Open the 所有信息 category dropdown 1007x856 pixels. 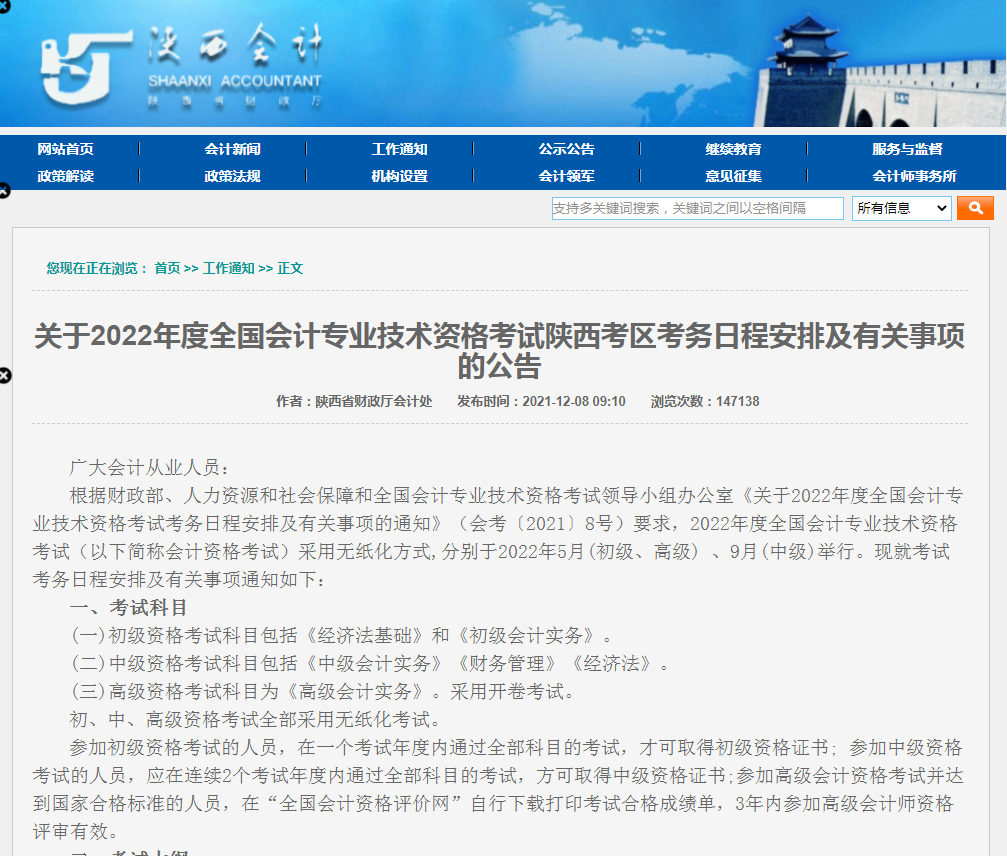901,208
